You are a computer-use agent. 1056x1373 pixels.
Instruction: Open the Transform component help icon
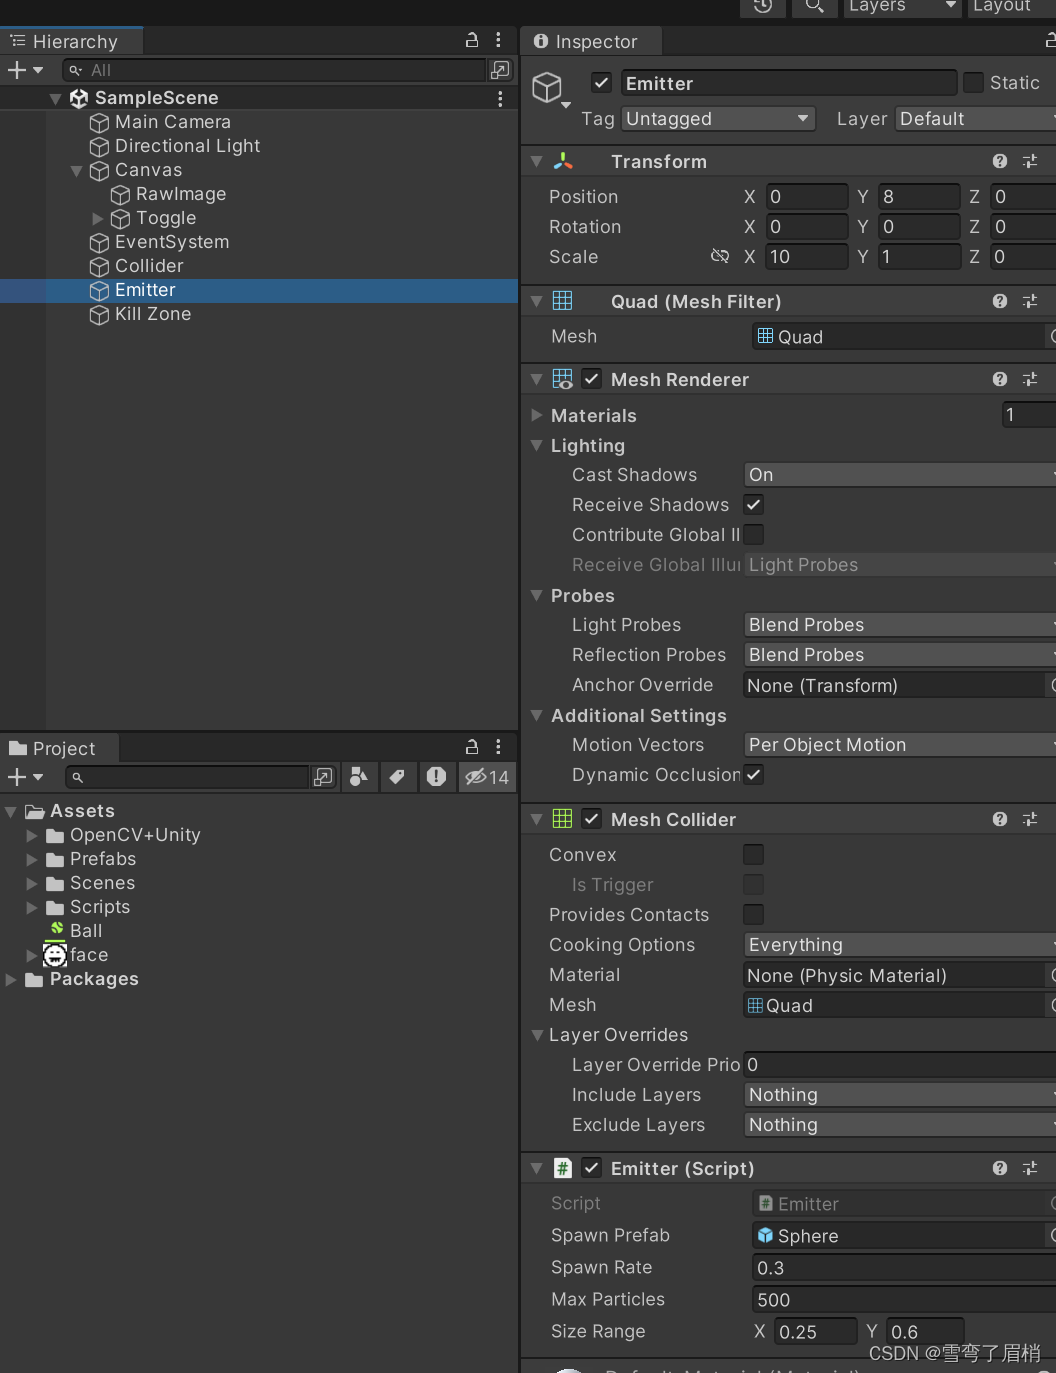pos(1000,162)
